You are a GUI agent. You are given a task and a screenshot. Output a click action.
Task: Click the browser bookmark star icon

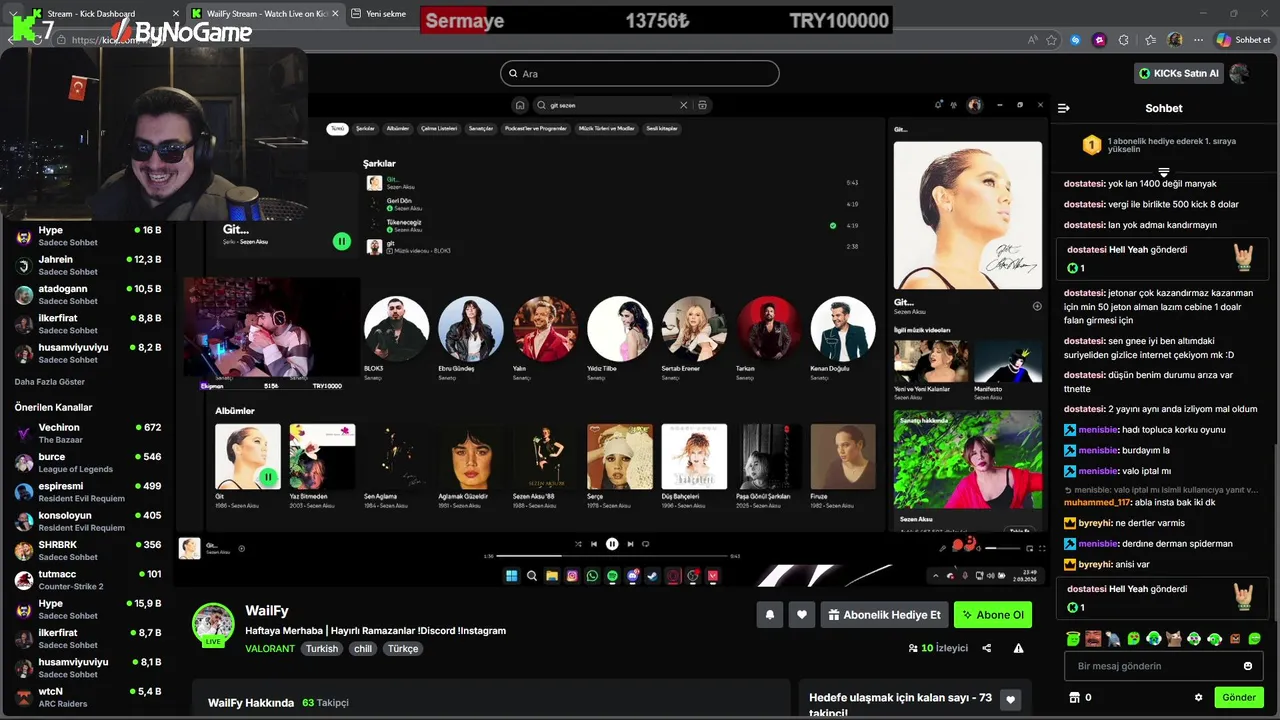pos(1051,40)
